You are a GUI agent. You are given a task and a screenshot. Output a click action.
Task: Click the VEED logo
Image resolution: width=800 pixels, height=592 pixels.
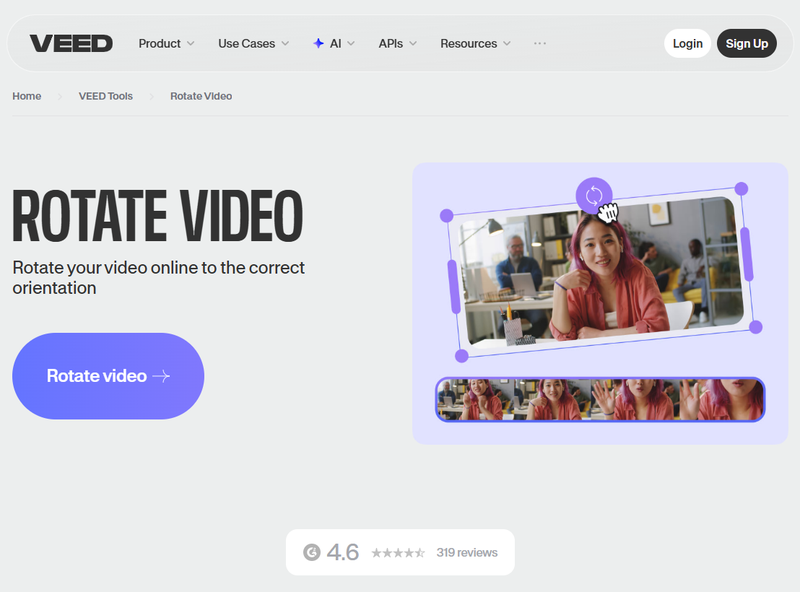pos(71,43)
